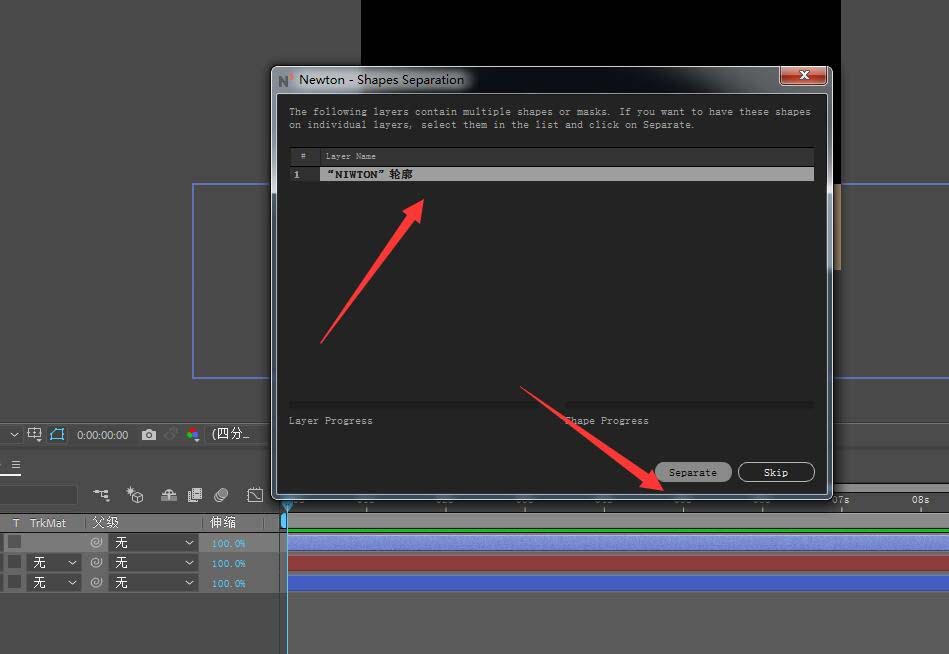Open the viewer resolution dropdown (四分
Image resolution: width=949 pixels, height=654 pixels.
[237, 434]
